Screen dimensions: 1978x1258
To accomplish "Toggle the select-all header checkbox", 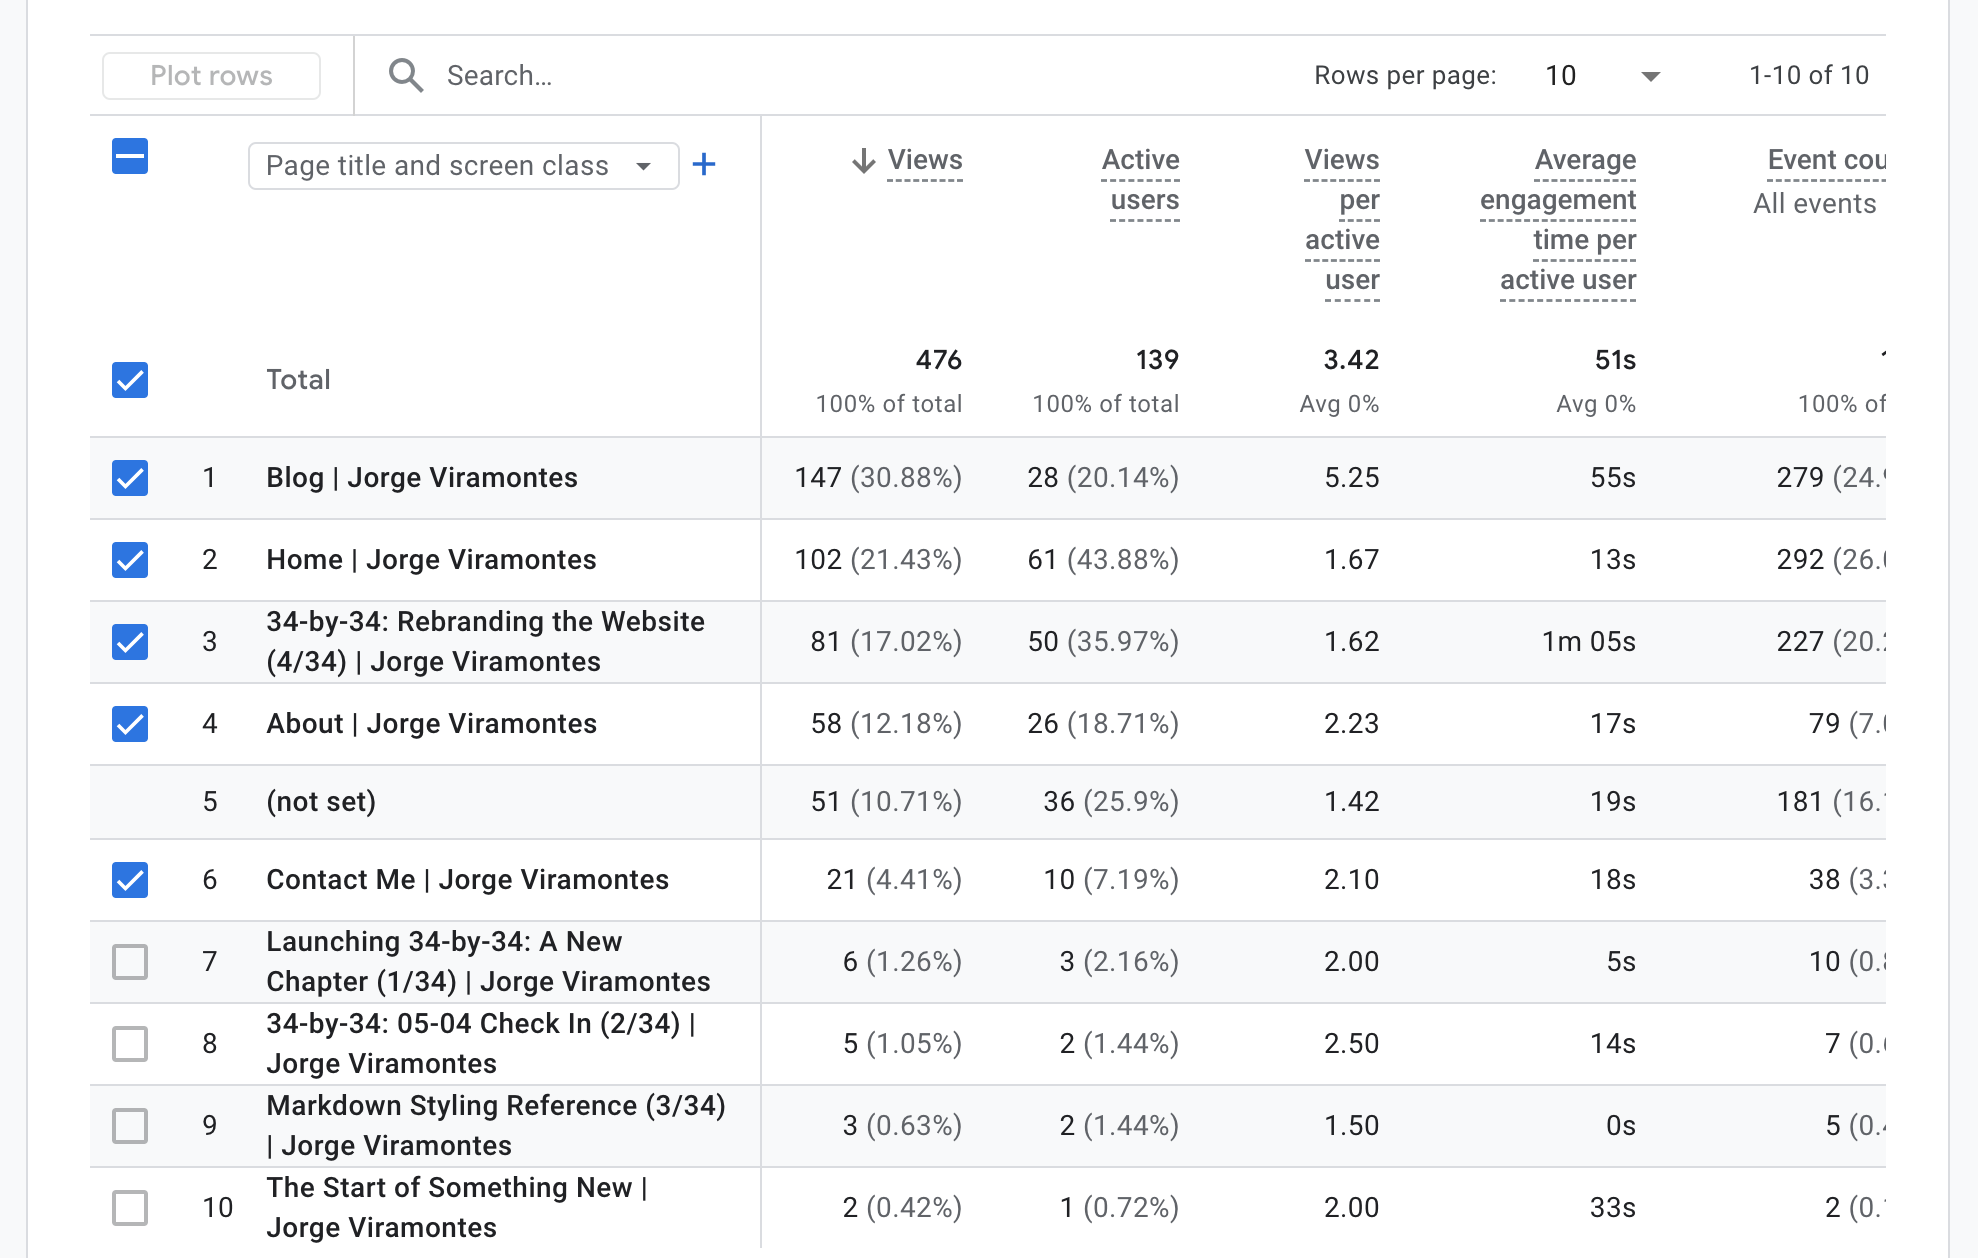I will 130,157.
